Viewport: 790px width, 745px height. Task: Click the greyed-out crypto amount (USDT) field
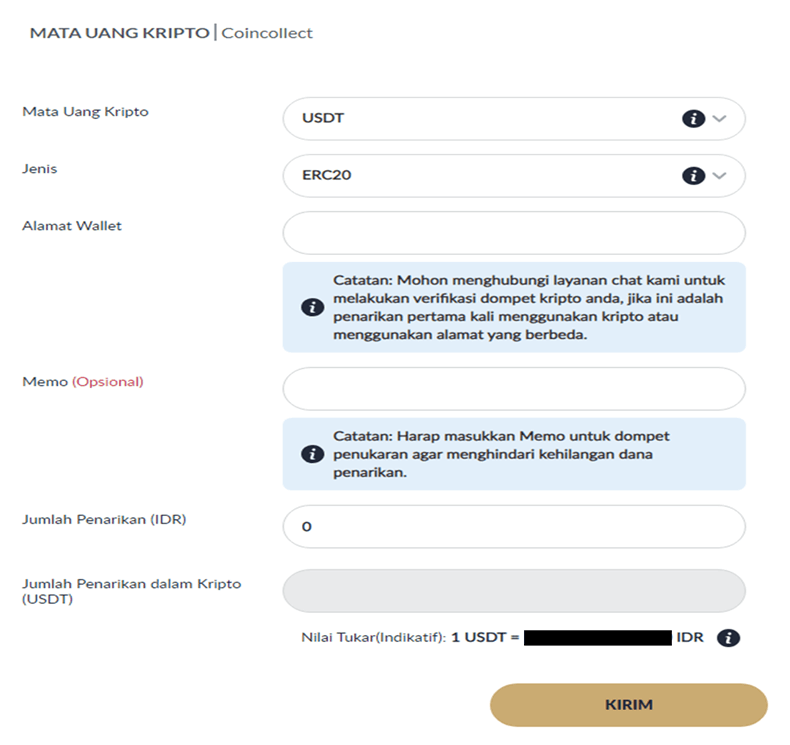point(514,591)
